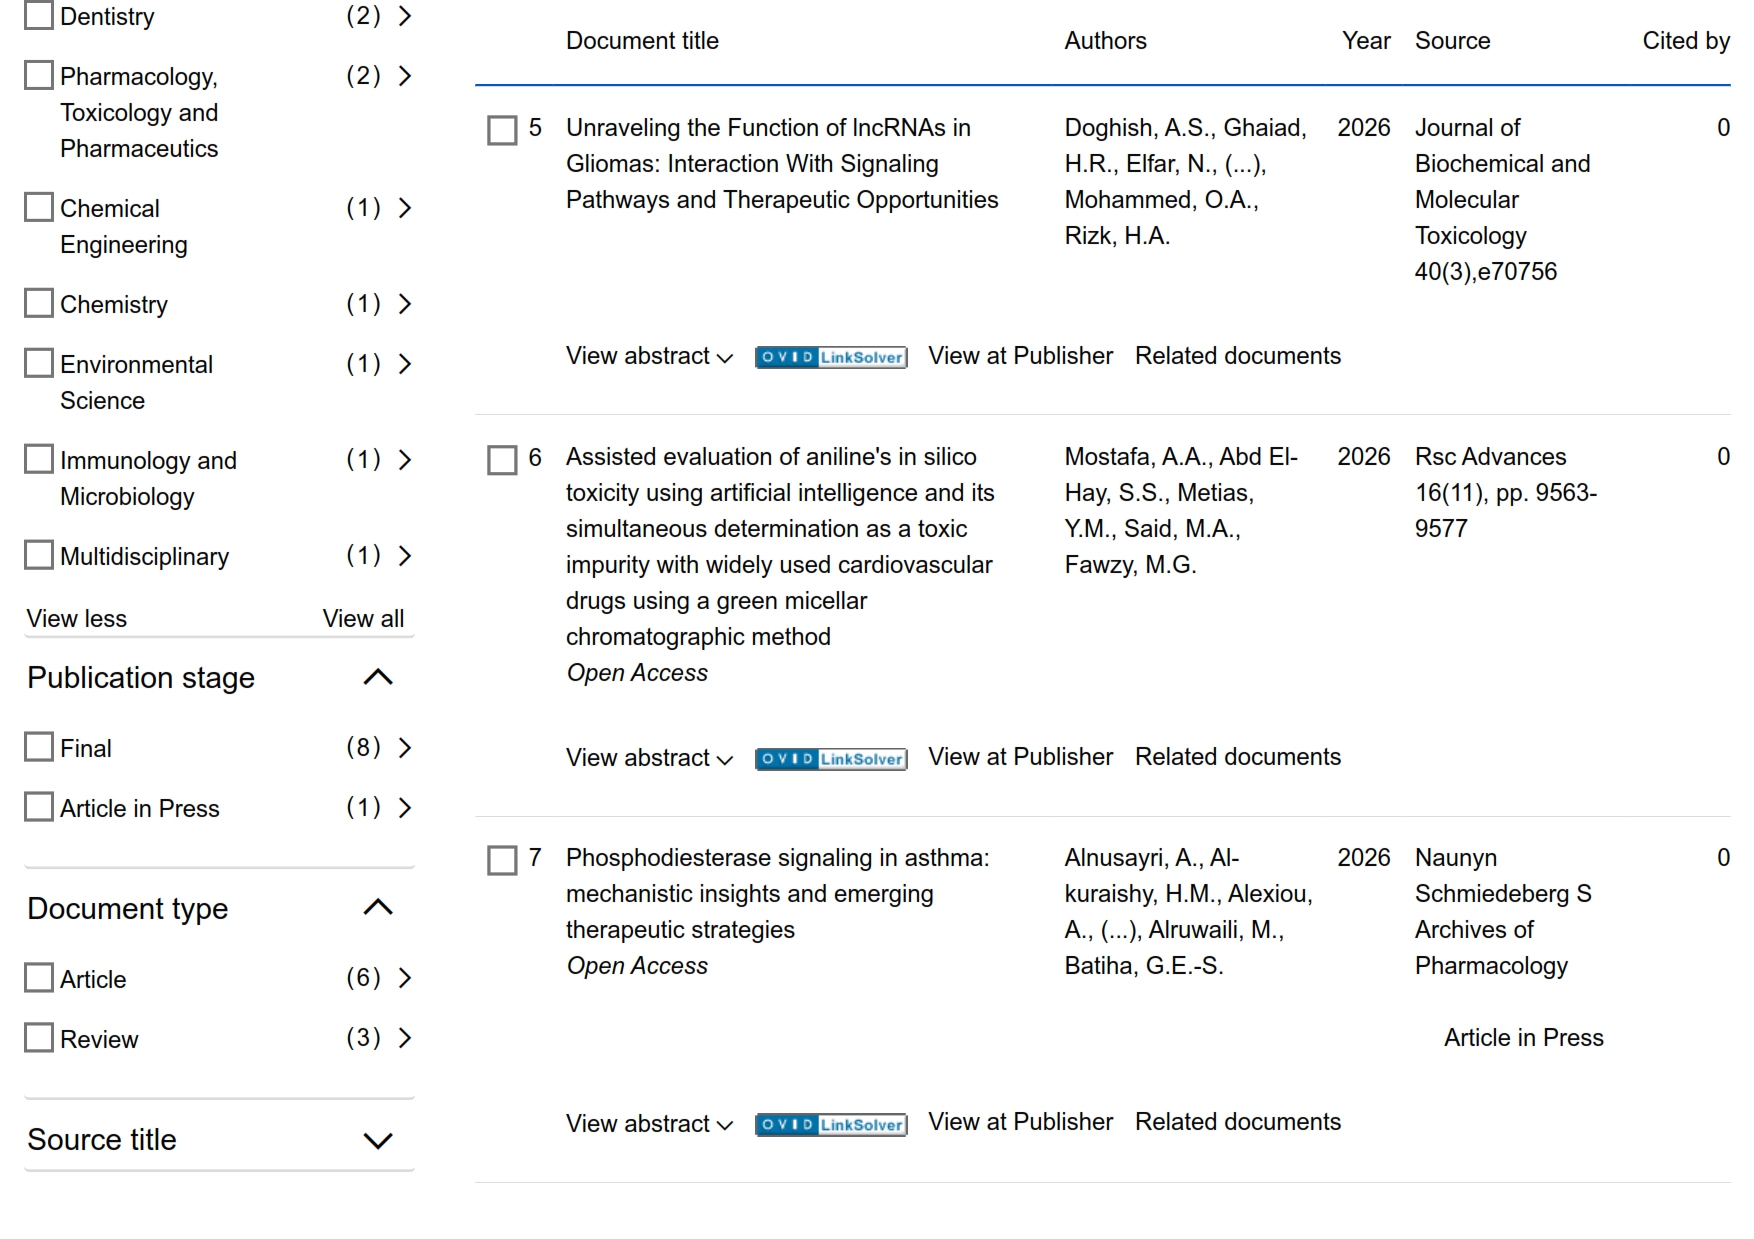The width and height of the screenshot is (1754, 1239).
Task: Click arrow next to Chemistry filter
Action: pos(405,304)
